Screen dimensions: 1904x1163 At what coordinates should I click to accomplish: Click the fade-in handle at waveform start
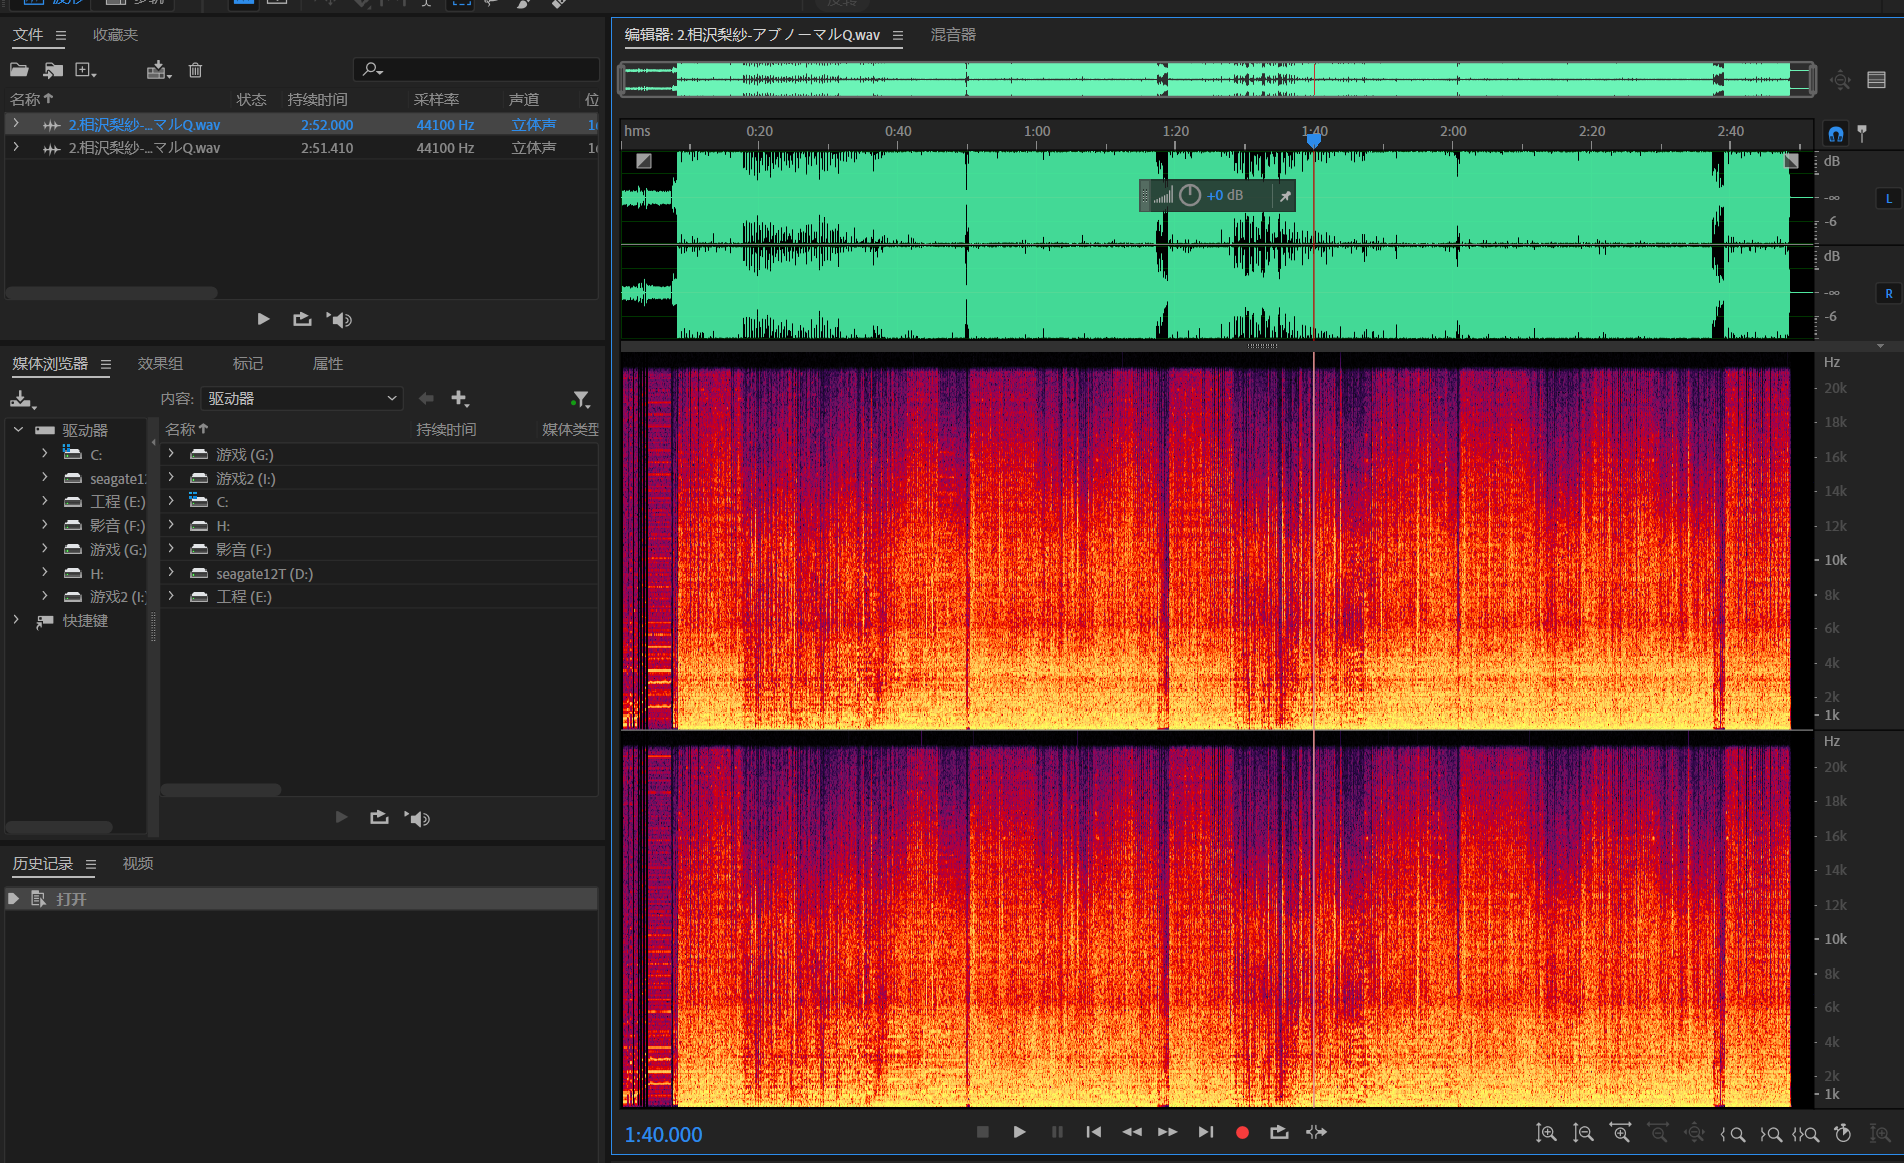point(644,161)
